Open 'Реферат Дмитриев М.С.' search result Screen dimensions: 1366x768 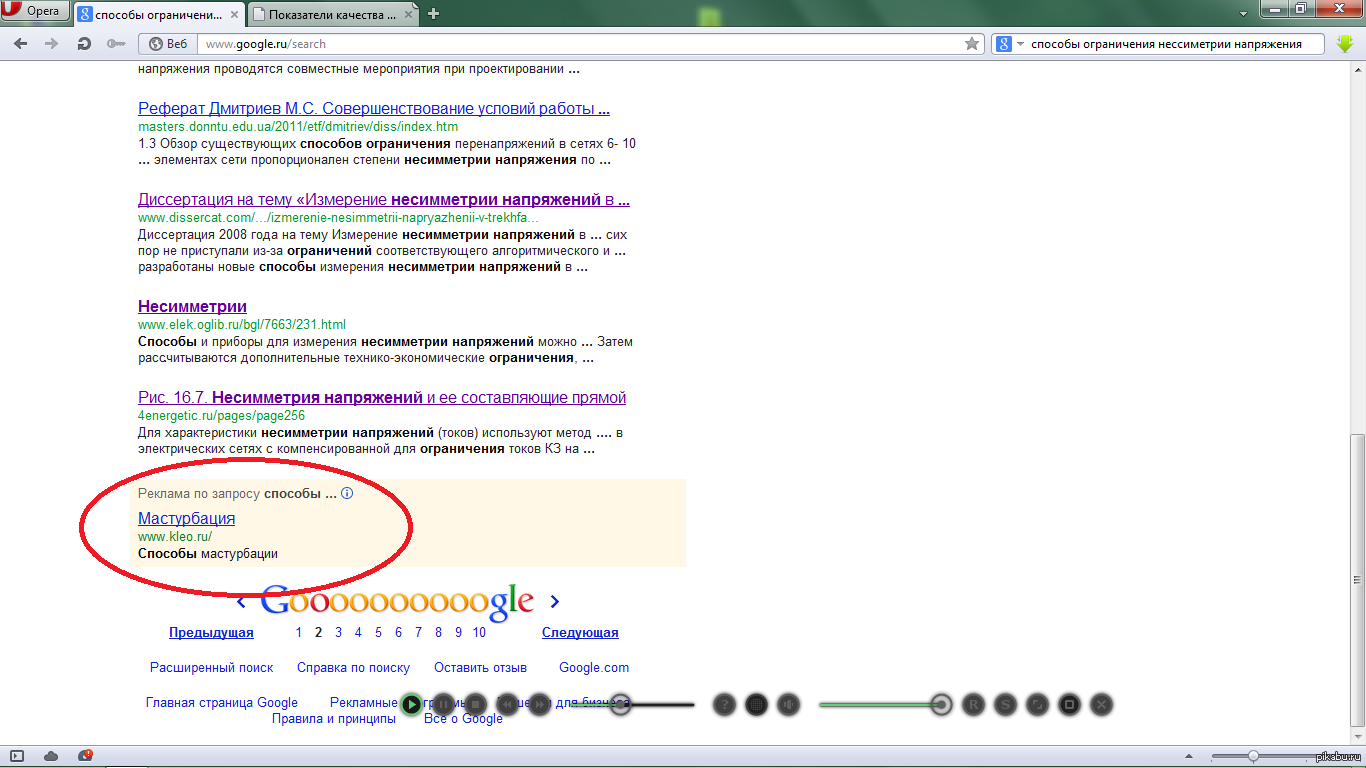374,108
